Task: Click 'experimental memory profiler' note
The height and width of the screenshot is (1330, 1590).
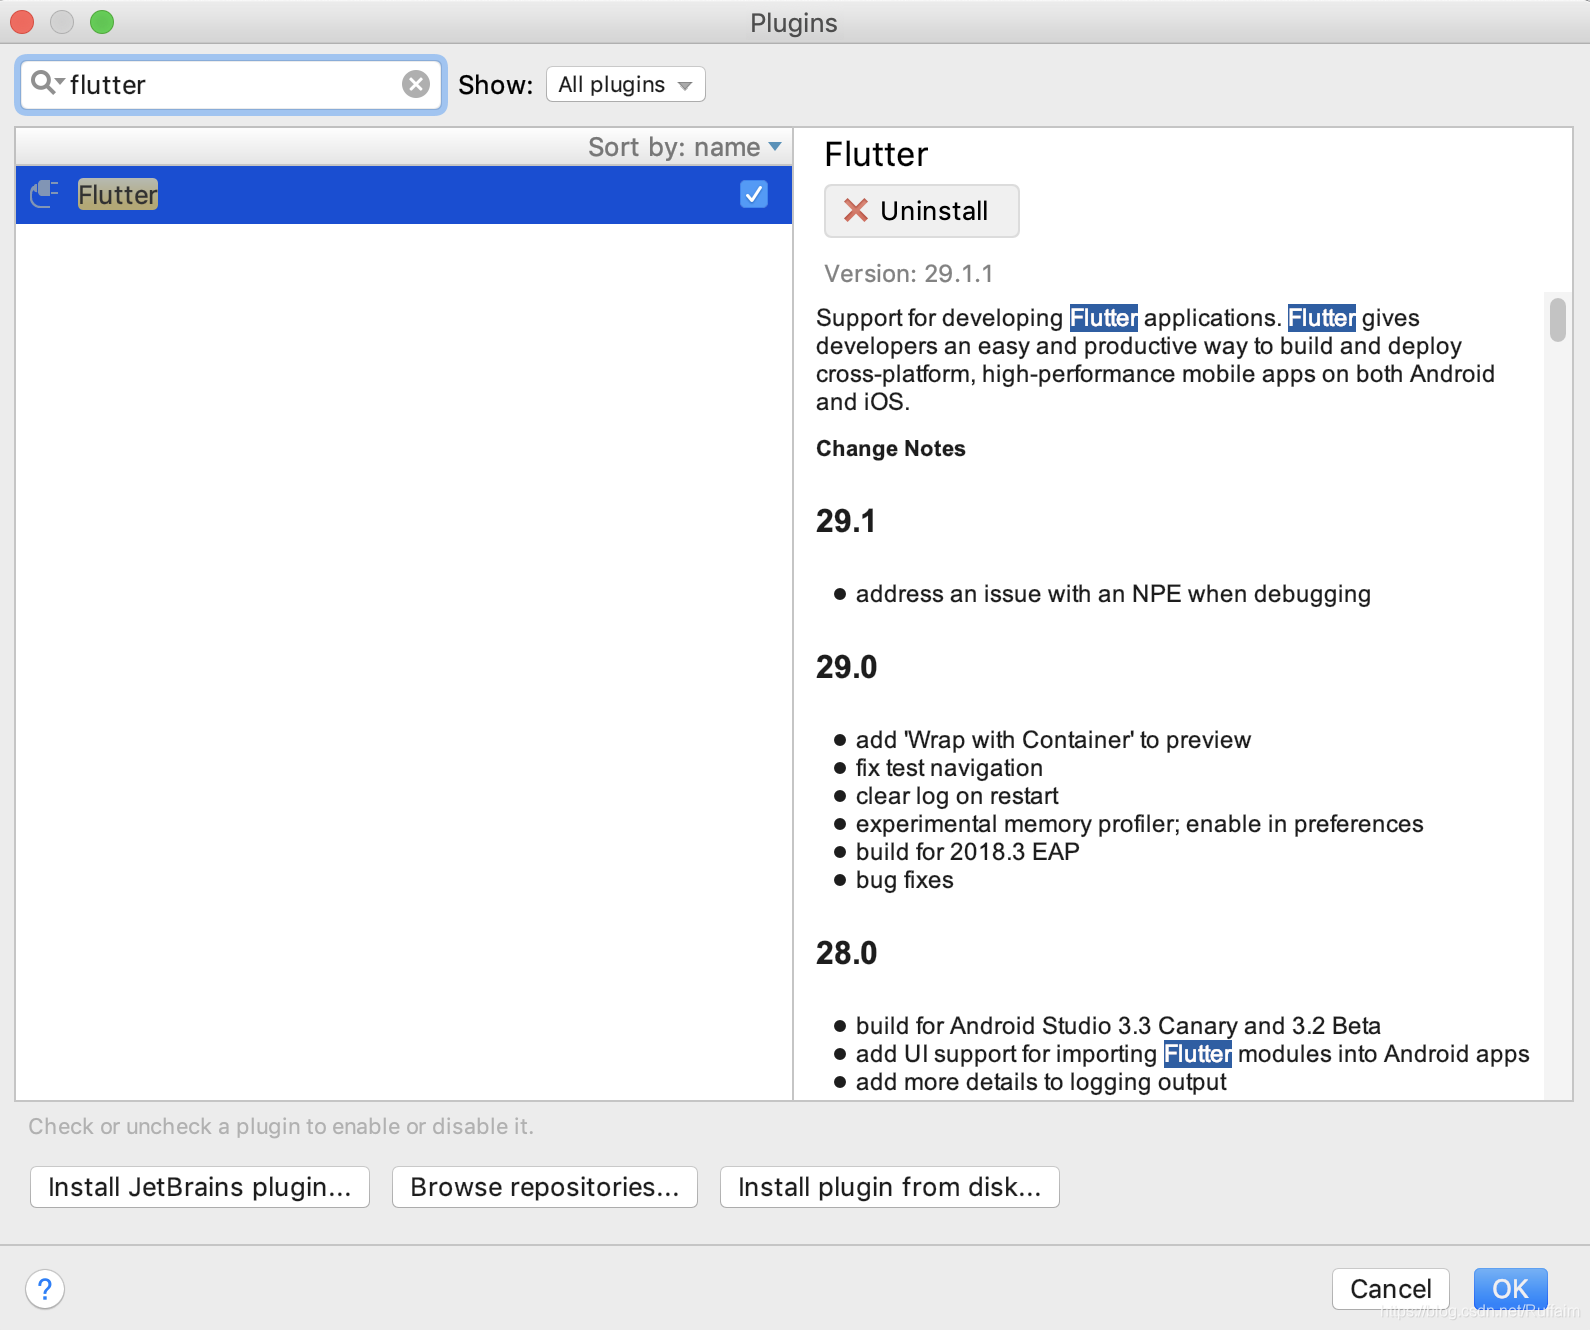Action: pos(1139,824)
